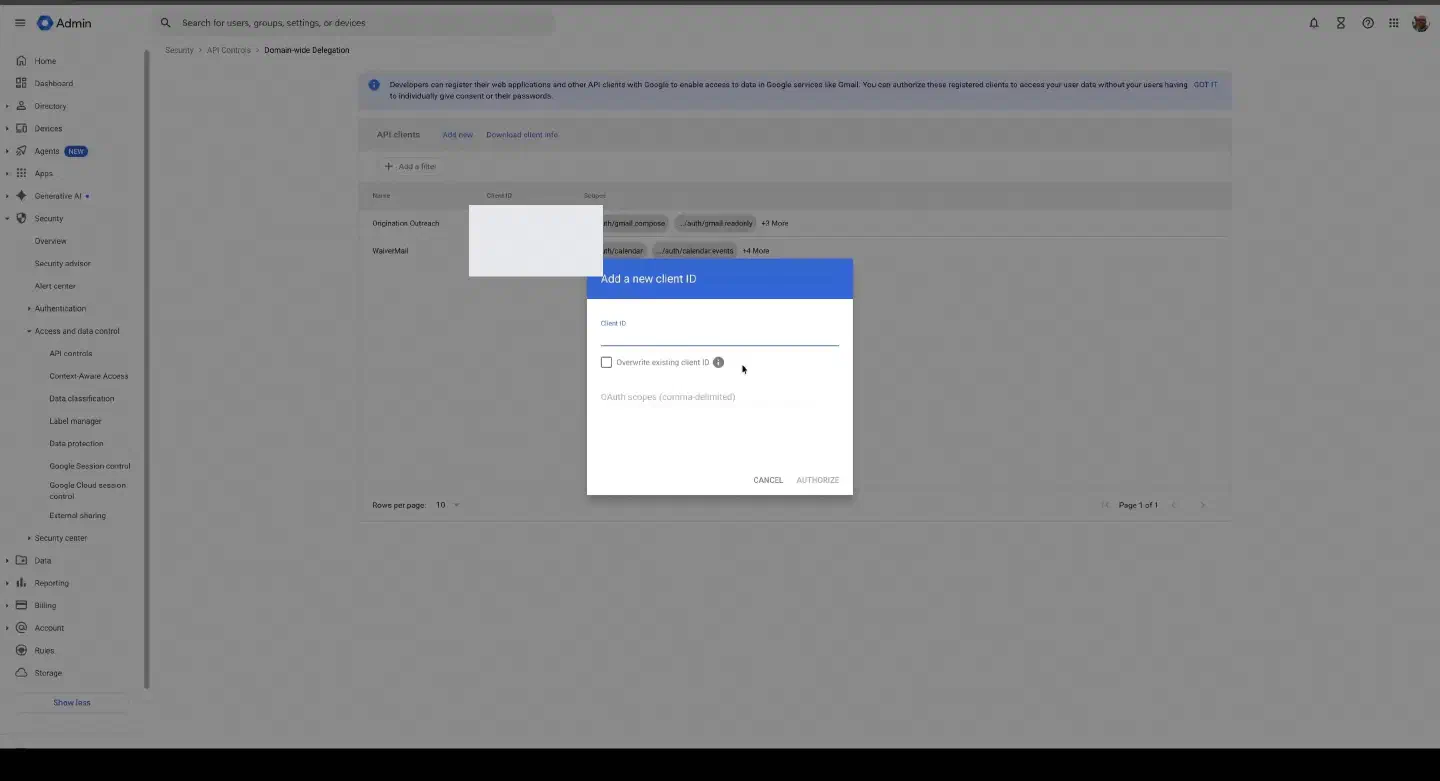Open the Rows per page dropdown

447,505
